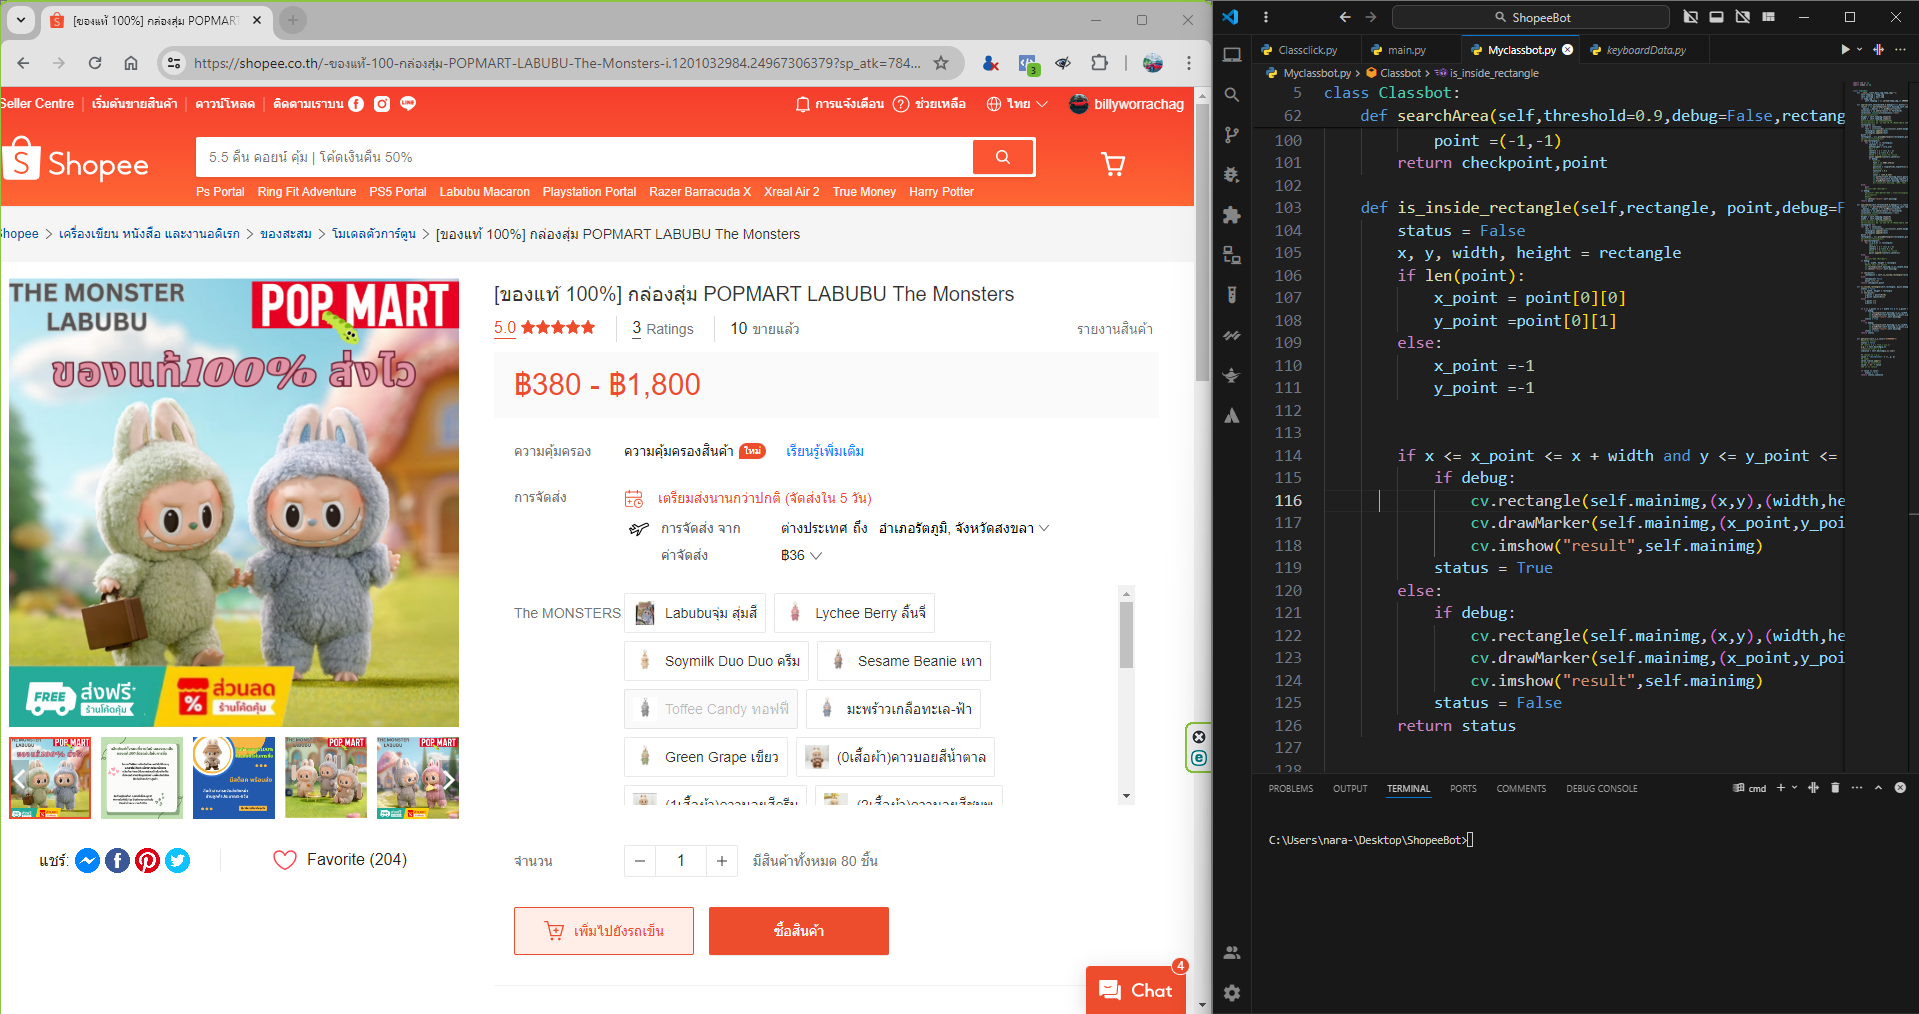Kill the terminal with trash icon
This screenshot has height=1014, width=1919.
pyautogui.click(x=1835, y=788)
